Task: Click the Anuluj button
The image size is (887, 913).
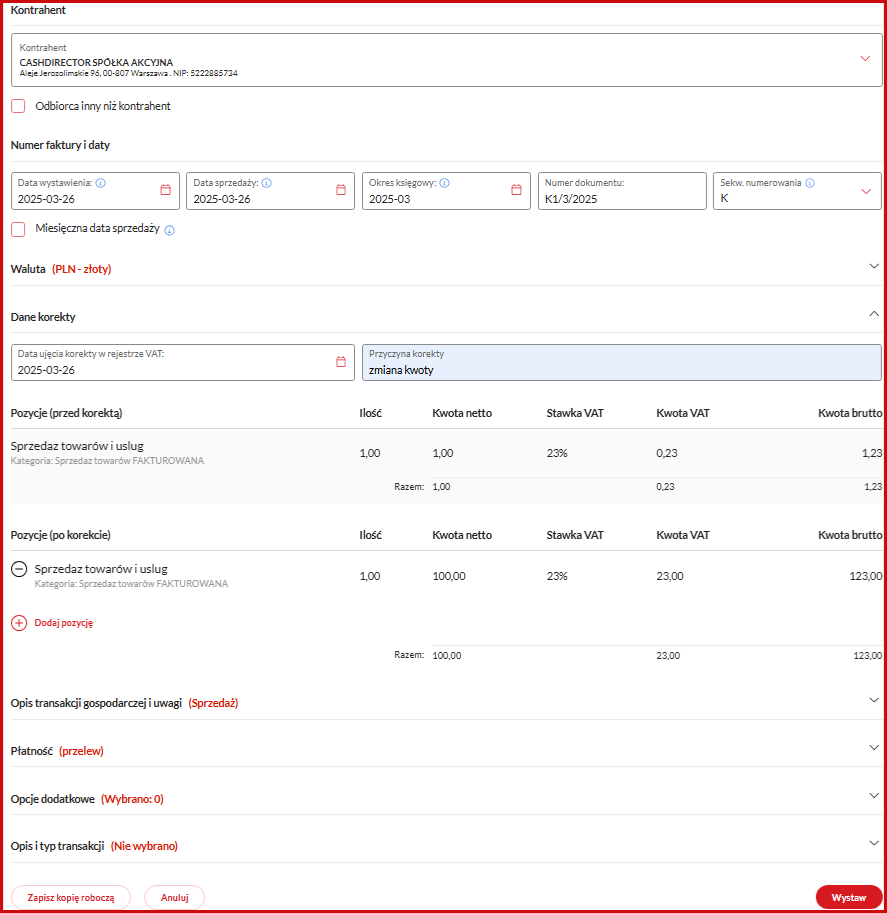Action: tap(175, 897)
